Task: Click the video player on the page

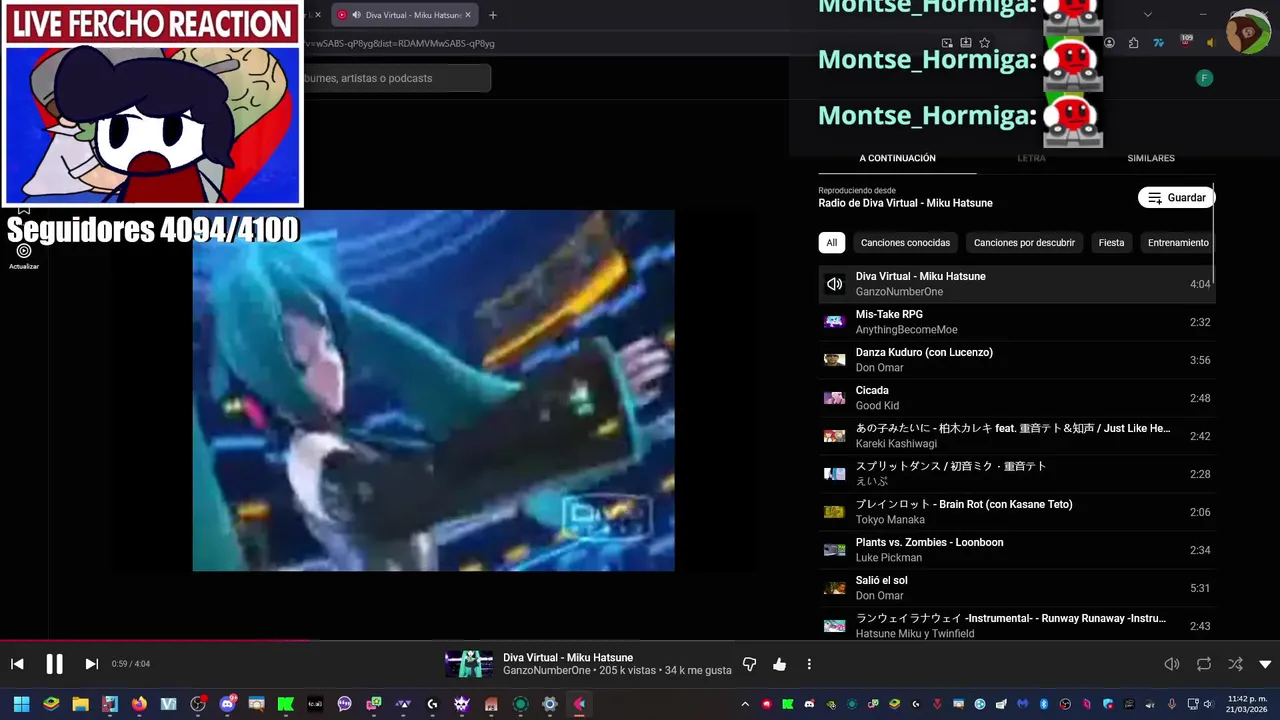Action: click(x=433, y=390)
